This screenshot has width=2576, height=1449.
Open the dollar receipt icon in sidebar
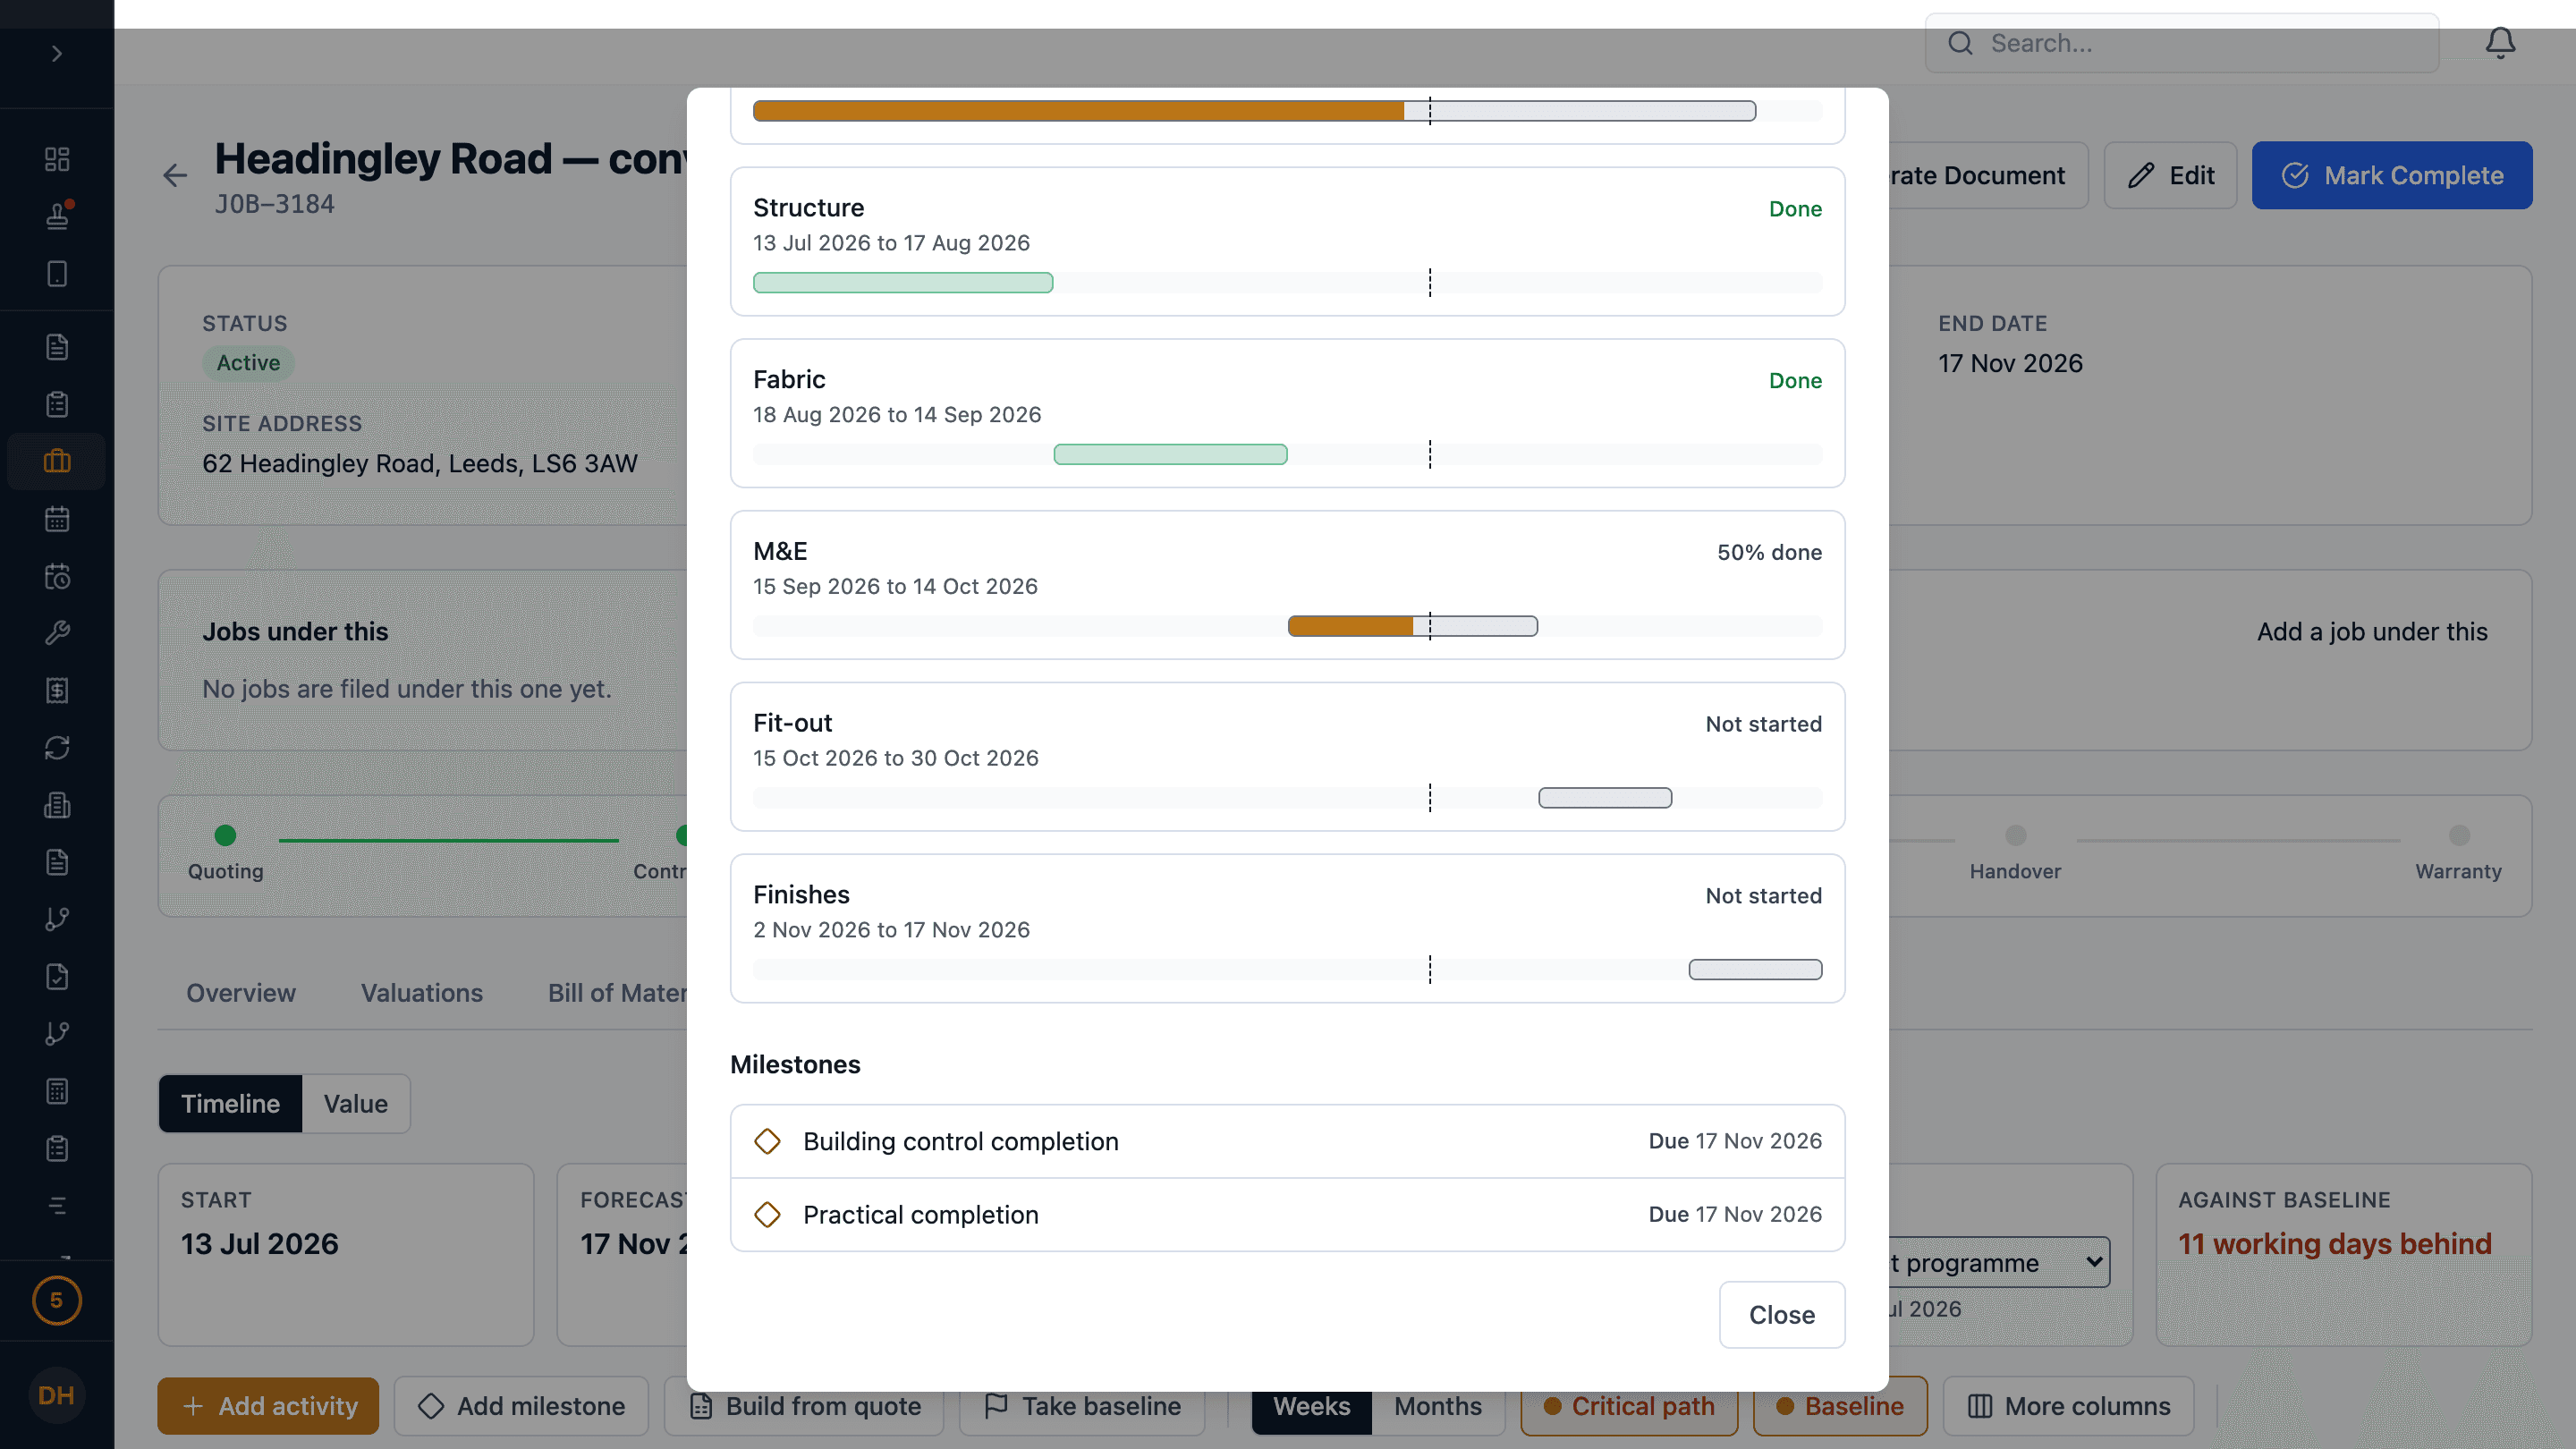point(57,690)
